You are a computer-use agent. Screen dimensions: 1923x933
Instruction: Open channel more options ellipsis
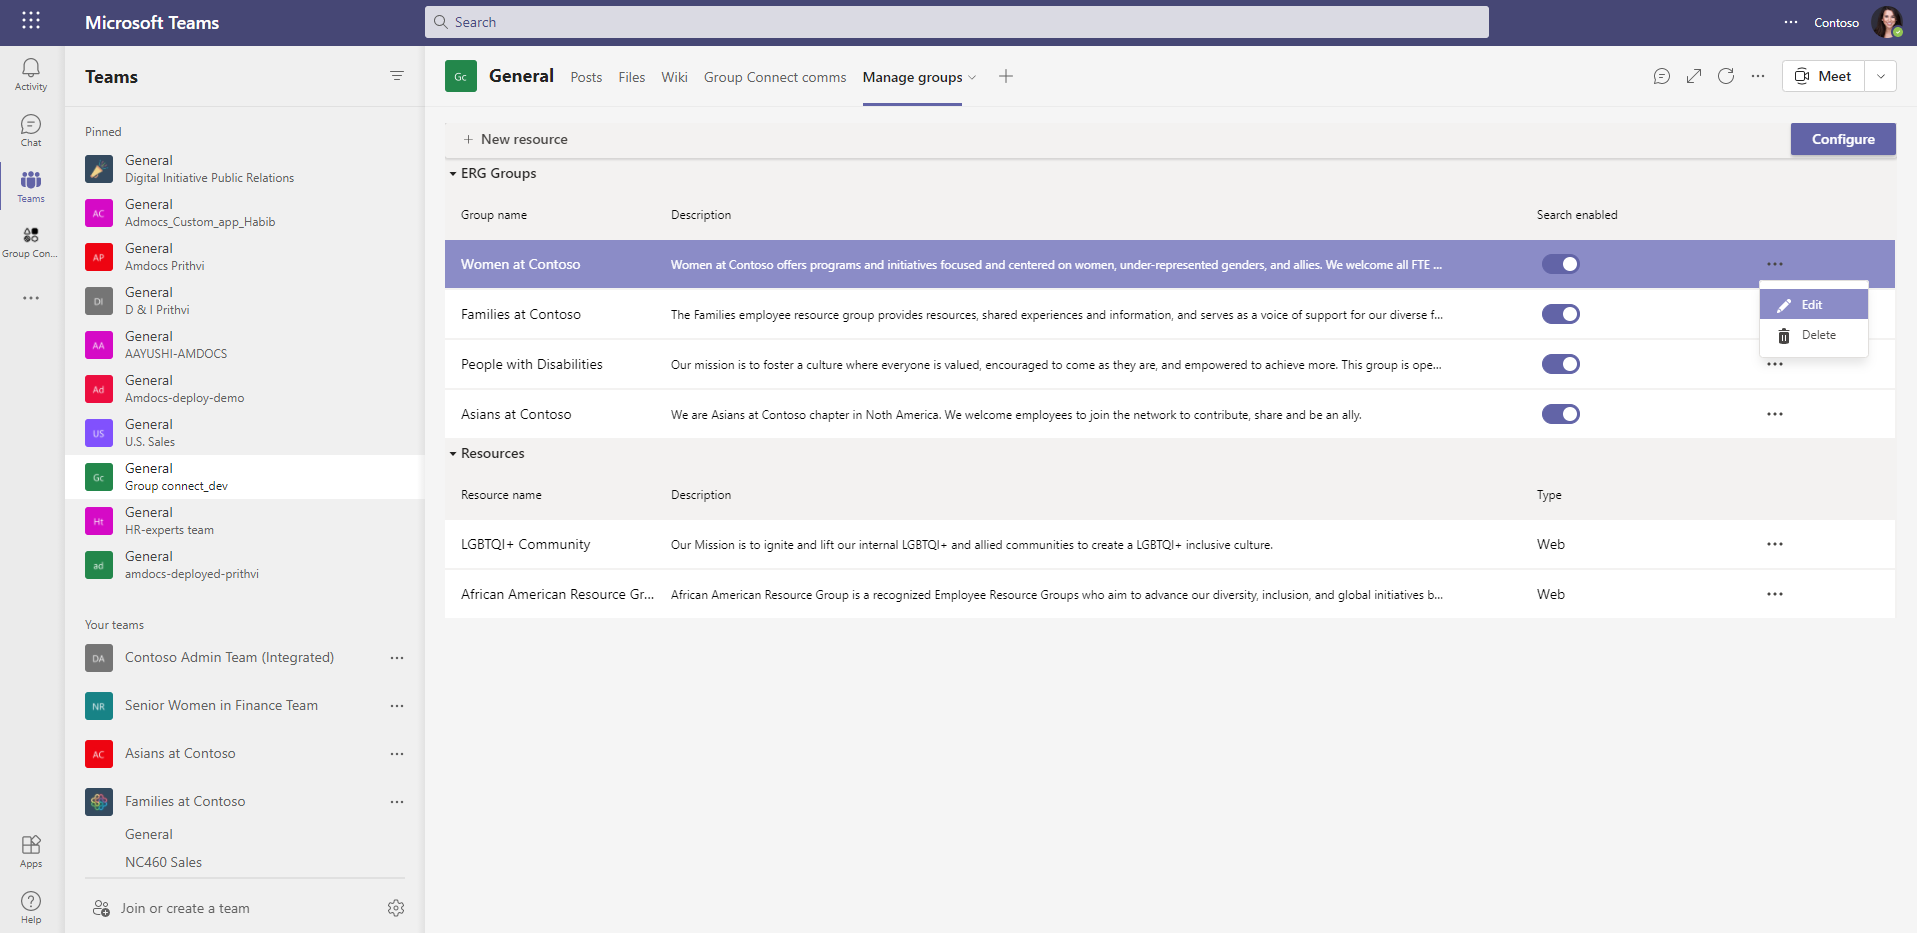point(1758,76)
